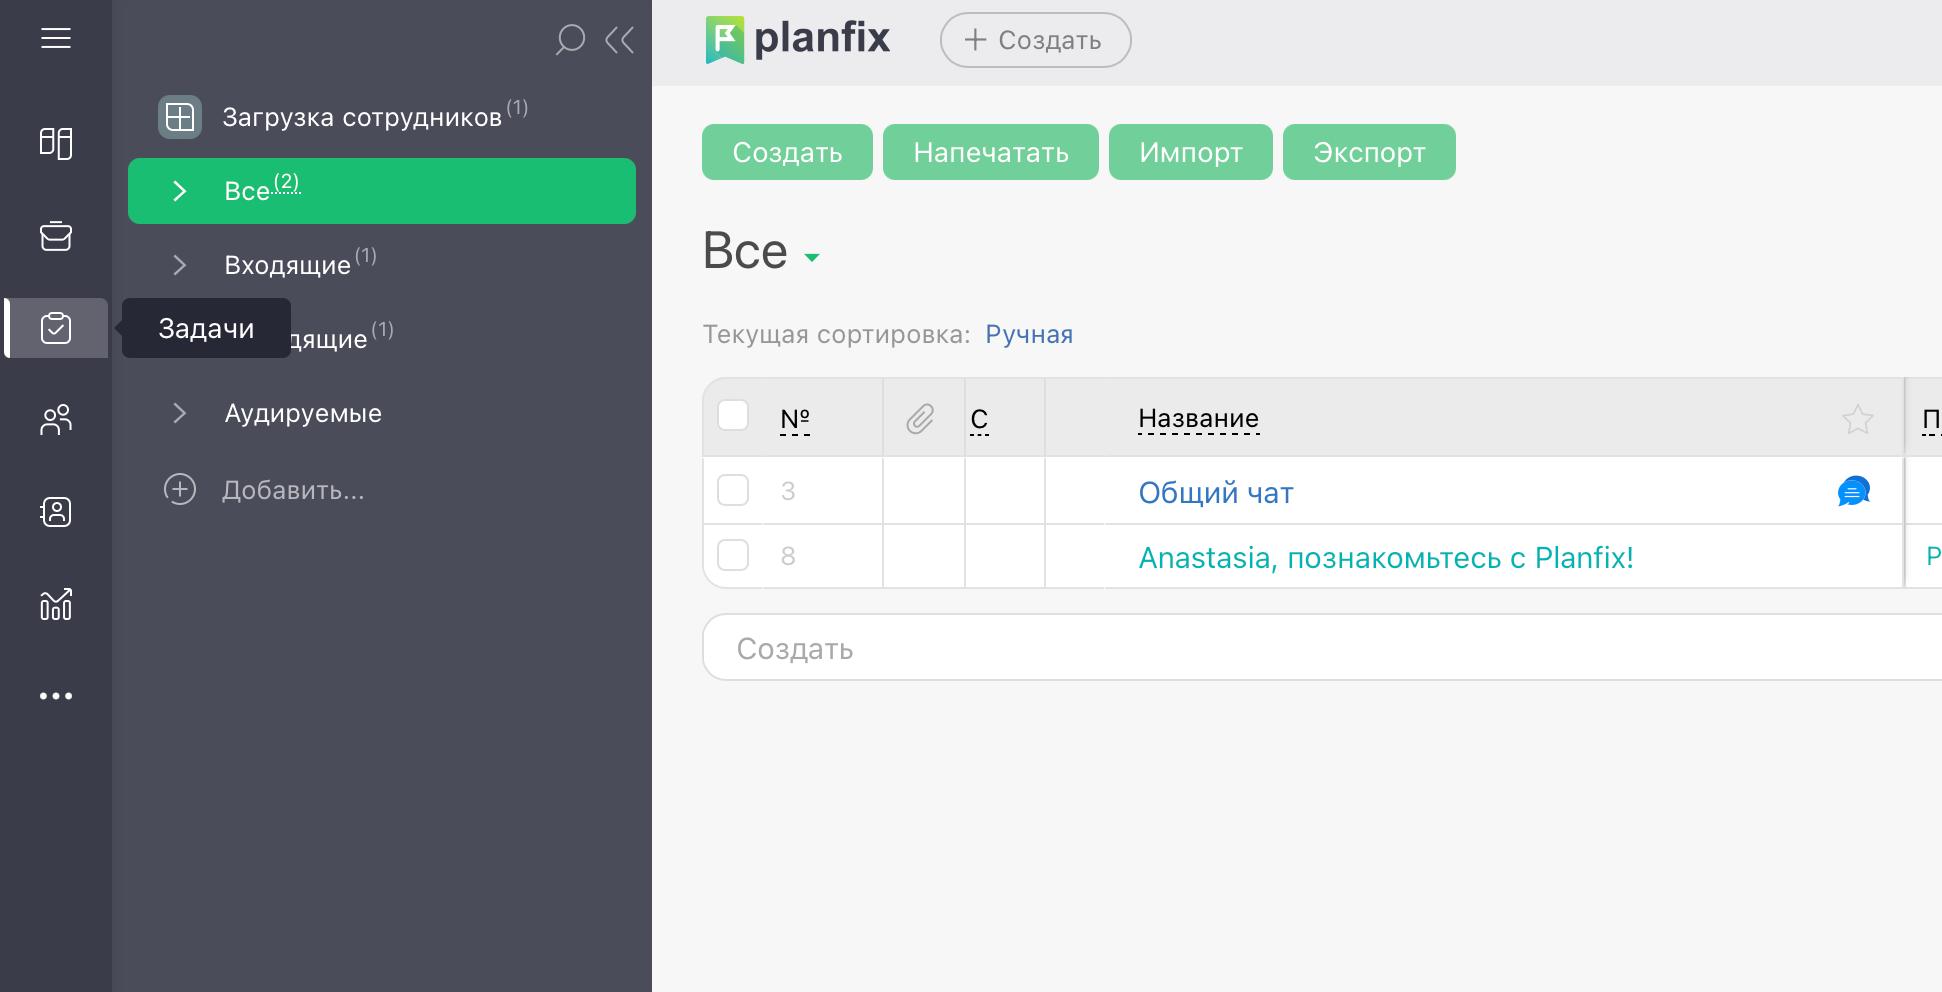
Task: Check the box for task number 3
Action: (x=733, y=490)
